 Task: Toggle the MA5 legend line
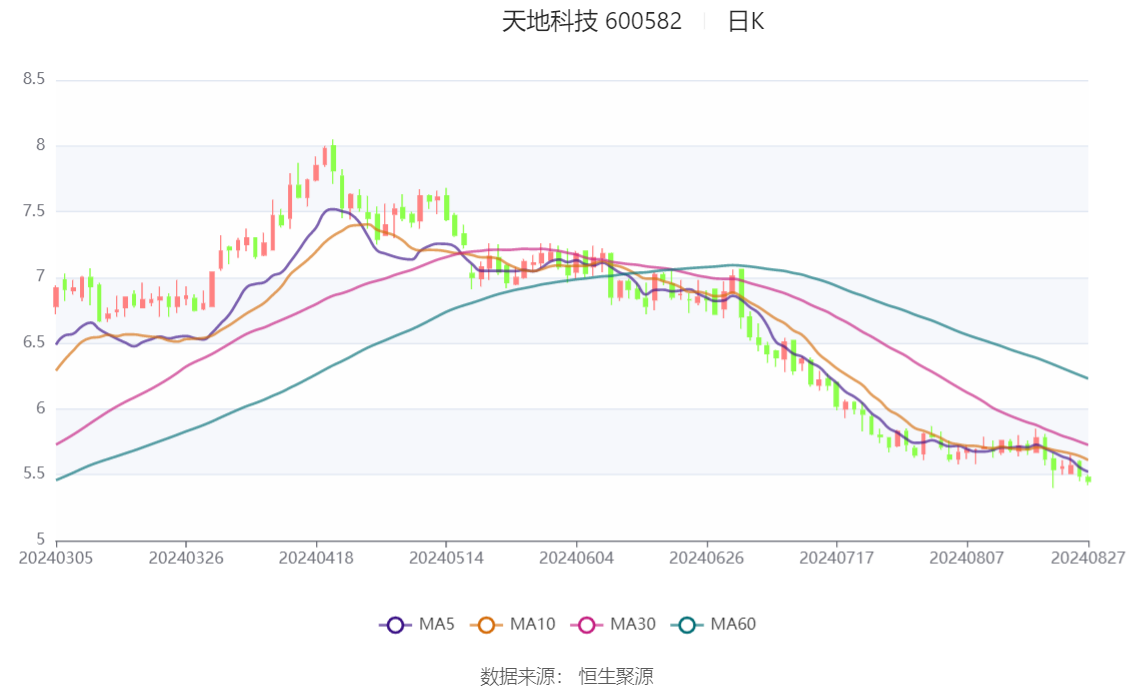(x=417, y=625)
